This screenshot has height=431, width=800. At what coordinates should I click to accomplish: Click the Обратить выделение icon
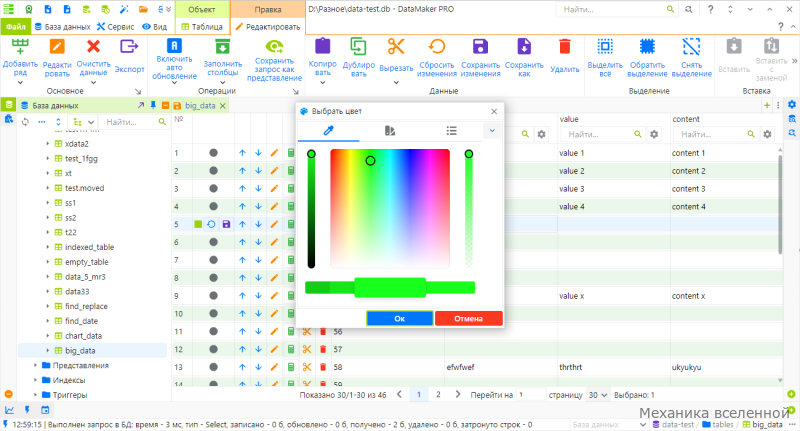click(x=647, y=46)
